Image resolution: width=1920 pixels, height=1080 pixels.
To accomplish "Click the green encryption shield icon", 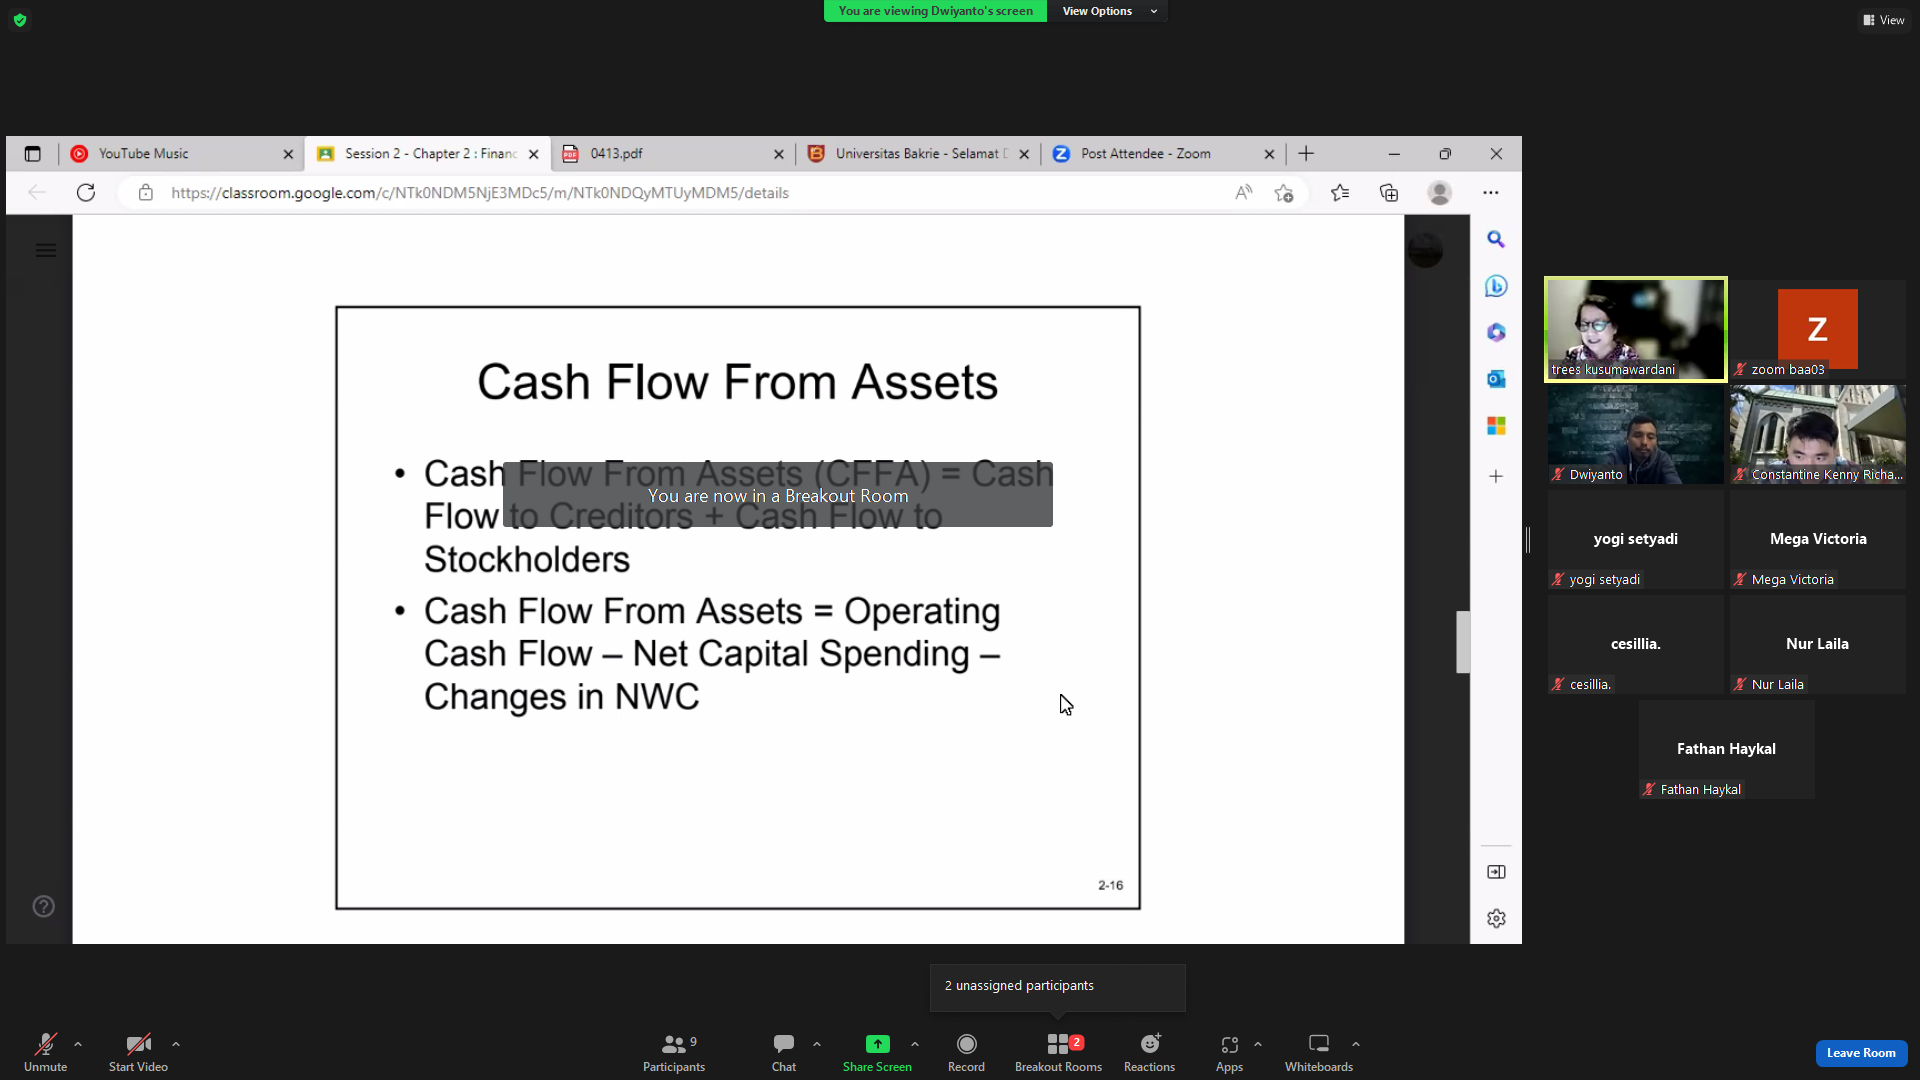I will point(20,20).
